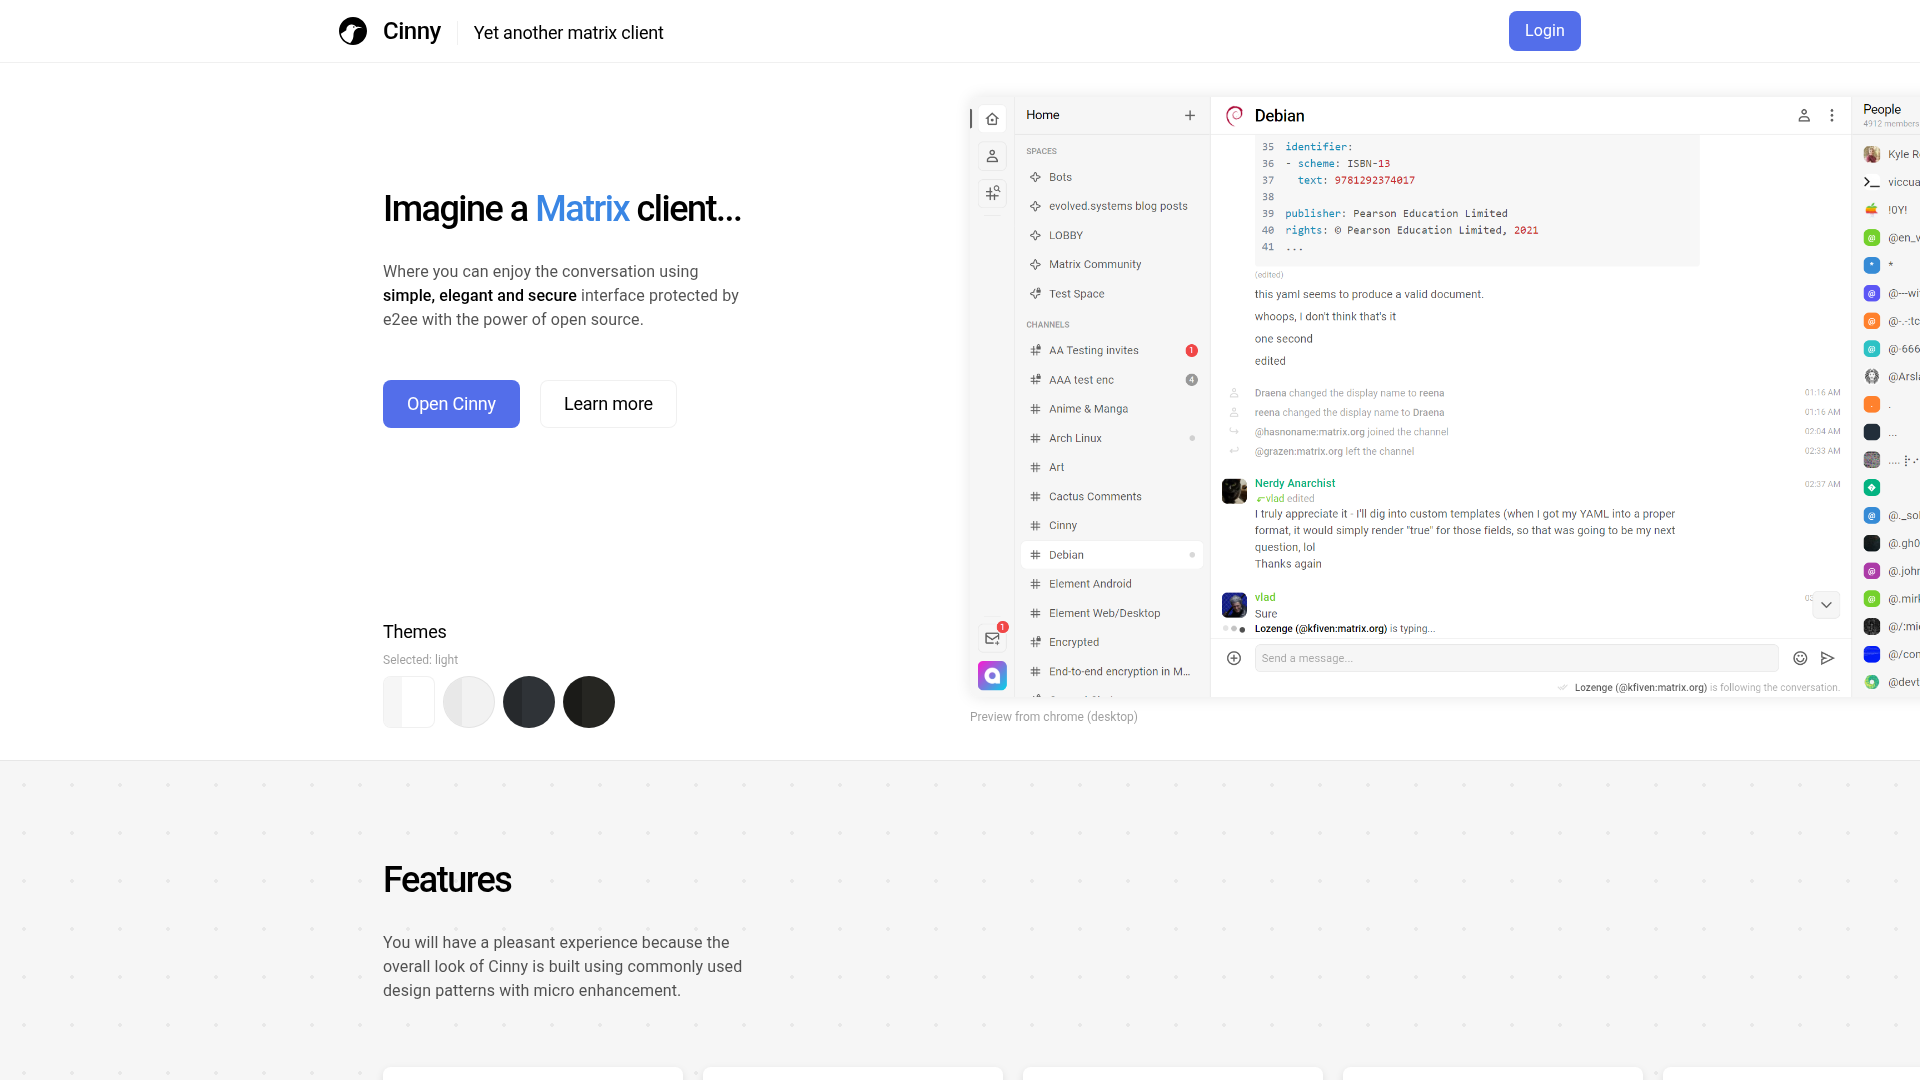The image size is (1920, 1080).
Task: Click vlad's avatar in the chat
Action: point(1234,604)
